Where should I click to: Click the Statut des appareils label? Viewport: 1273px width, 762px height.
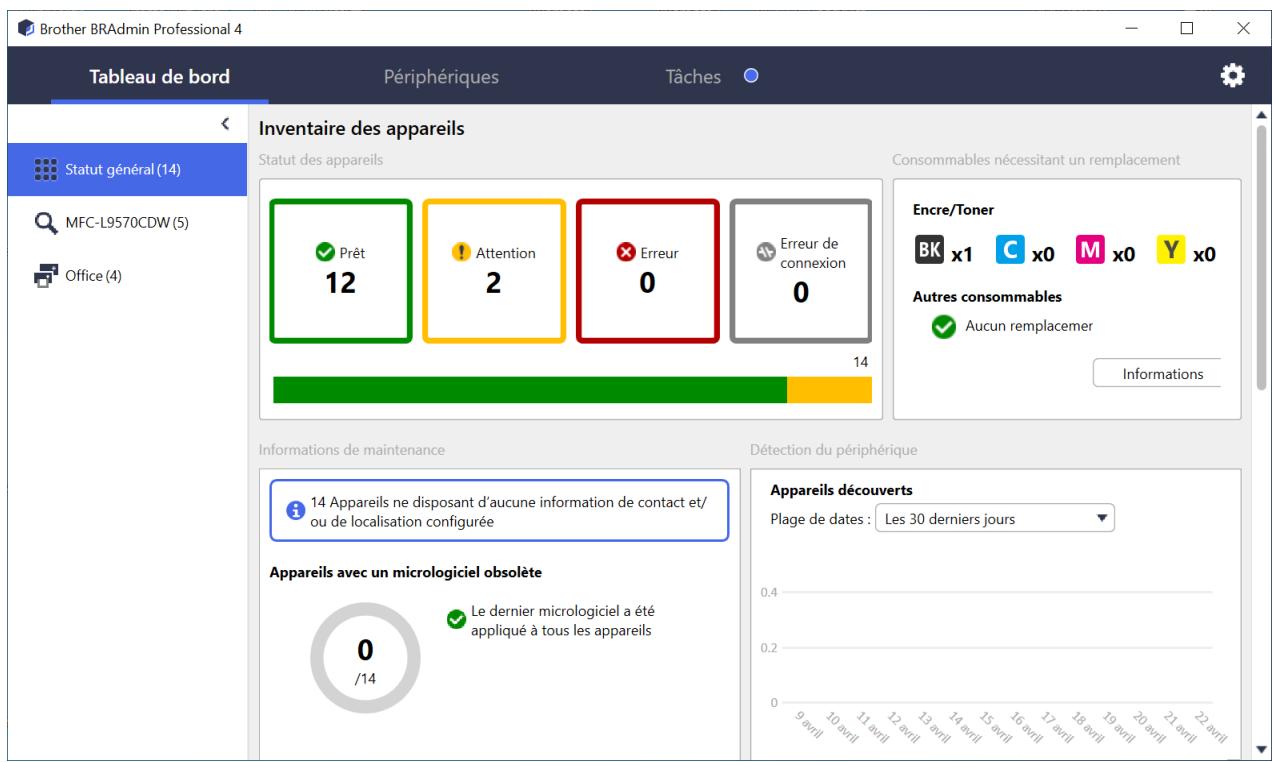(x=320, y=160)
